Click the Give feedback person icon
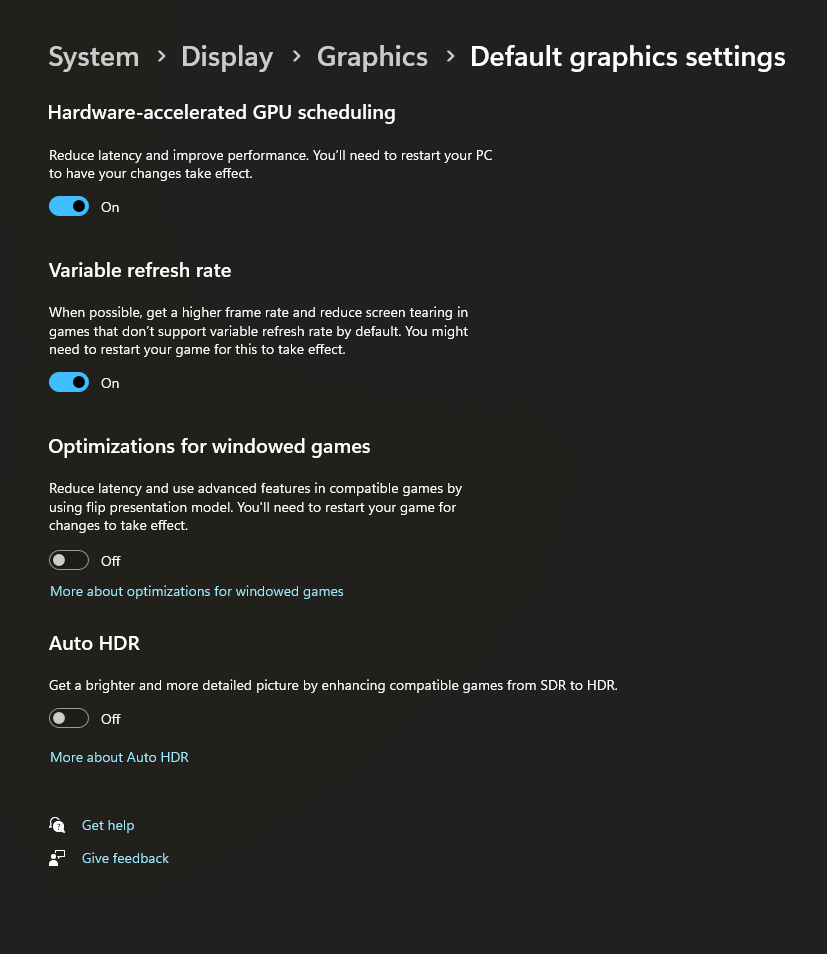827x954 pixels. point(57,858)
